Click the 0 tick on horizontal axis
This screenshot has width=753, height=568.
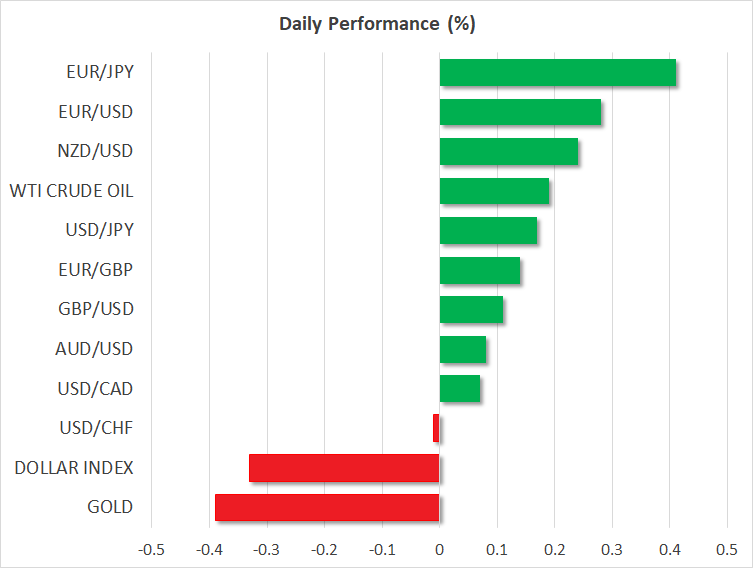coord(439,549)
